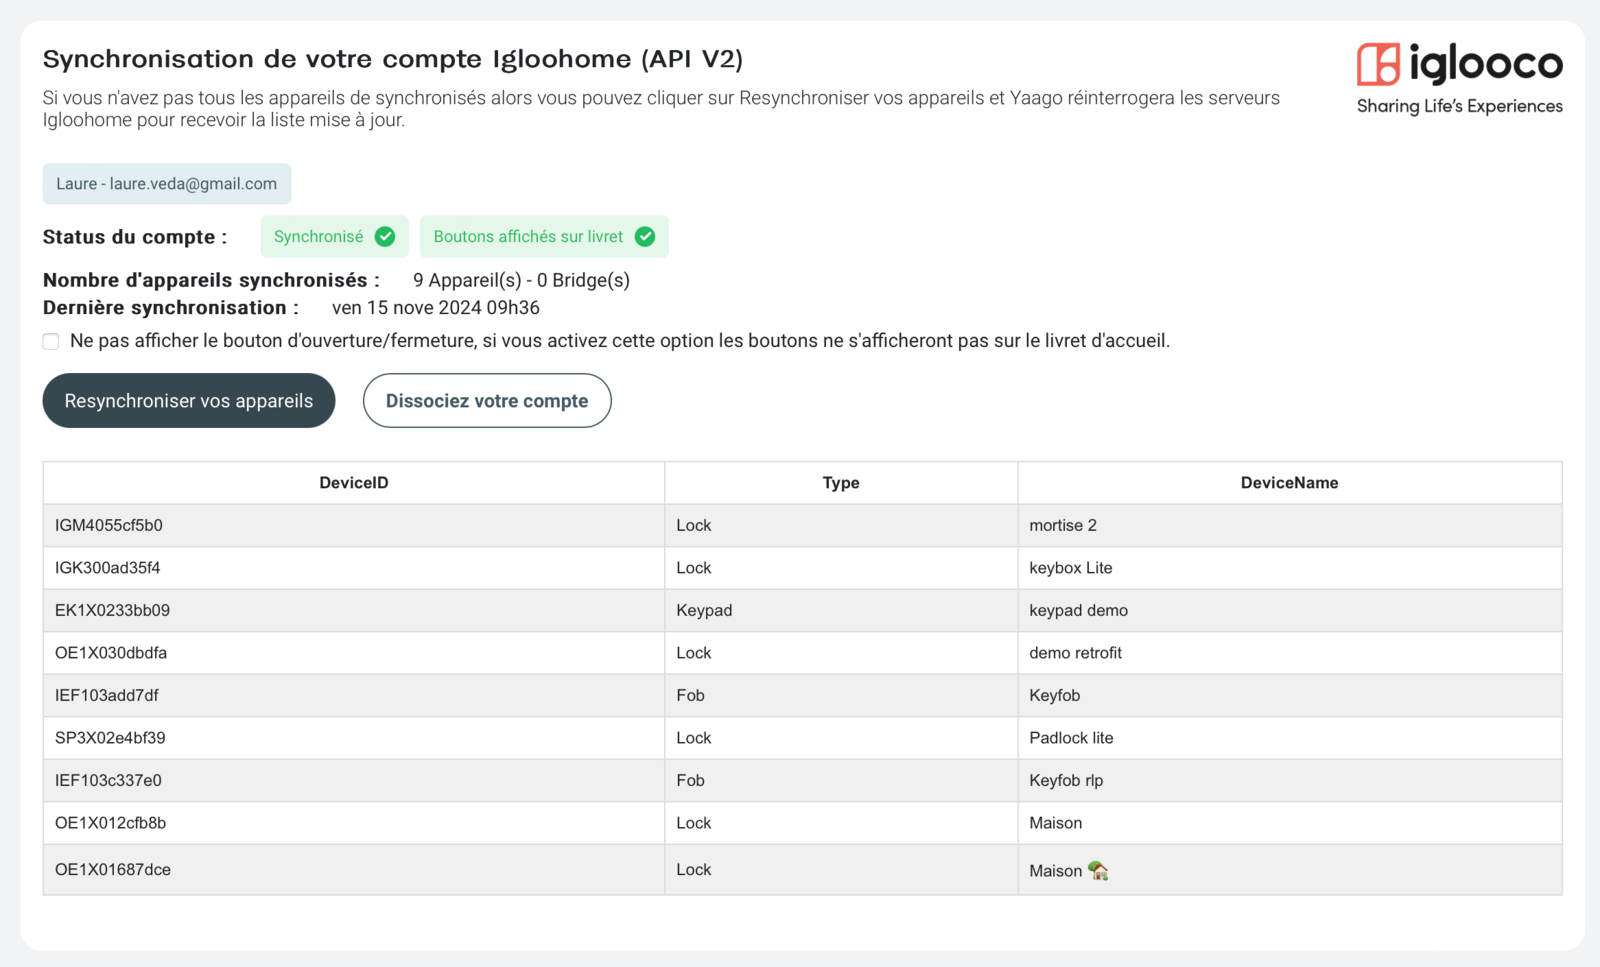Click the 9 Appareil(s) - 0 Bridge(s) text

tap(521, 280)
